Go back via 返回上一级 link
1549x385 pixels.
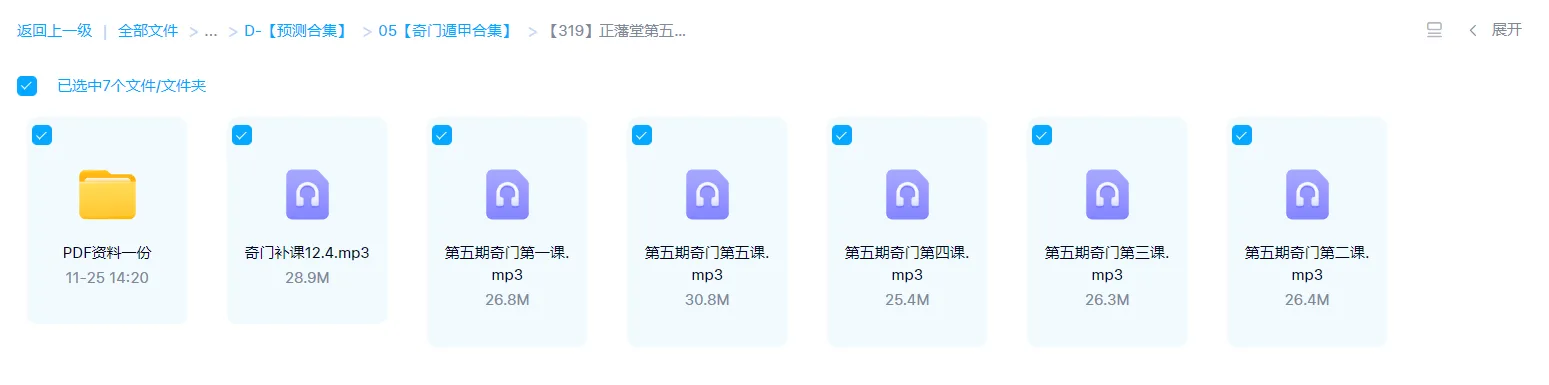click(x=54, y=31)
